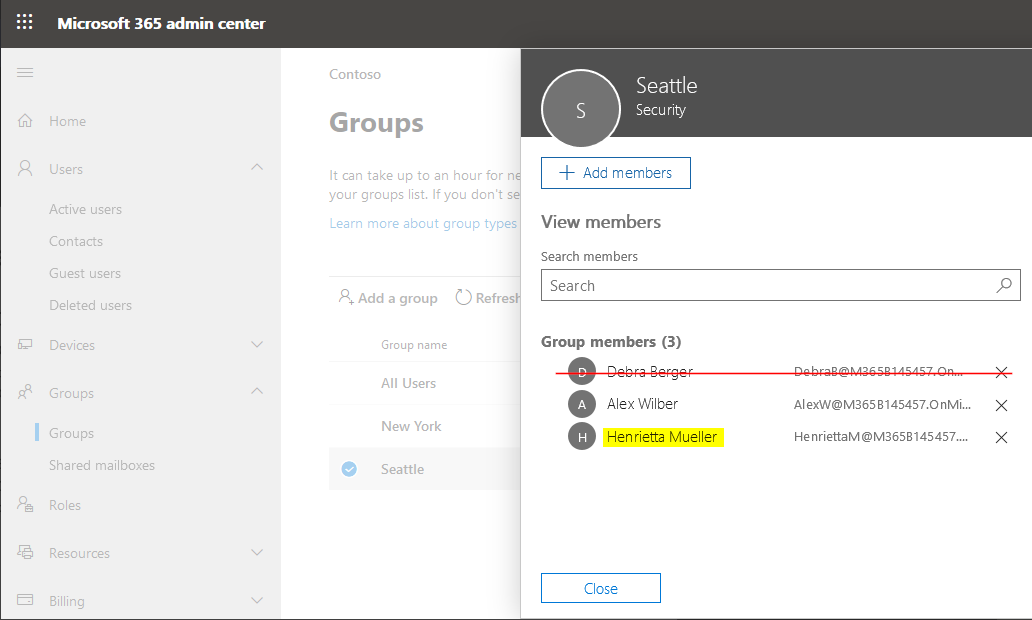The width and height of the screenshot is (1032, 620).
Task: Open Shared mailboxes in sidebar
Action: point(102,465)
